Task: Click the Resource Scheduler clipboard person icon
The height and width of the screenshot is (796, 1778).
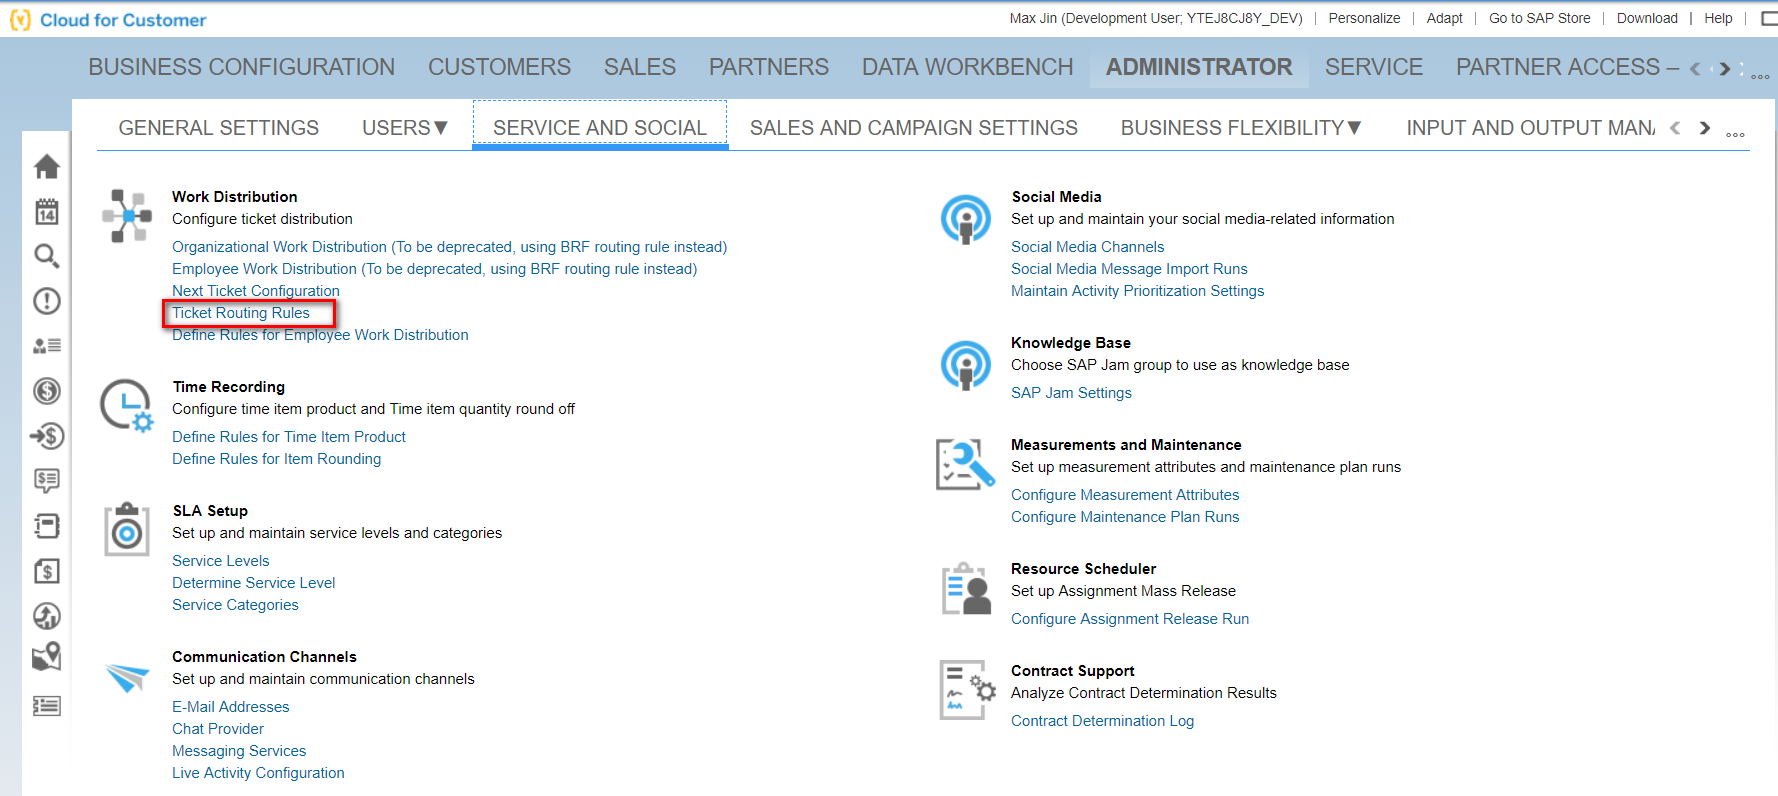Action: (966, 589)
